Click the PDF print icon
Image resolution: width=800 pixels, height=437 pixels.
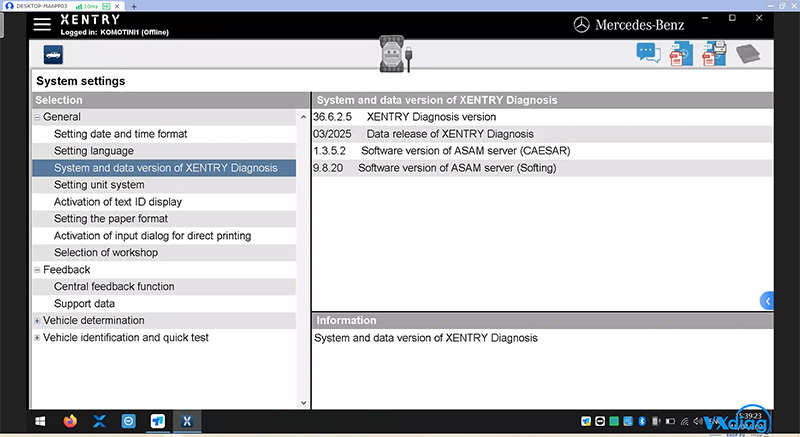click(714, 54)
